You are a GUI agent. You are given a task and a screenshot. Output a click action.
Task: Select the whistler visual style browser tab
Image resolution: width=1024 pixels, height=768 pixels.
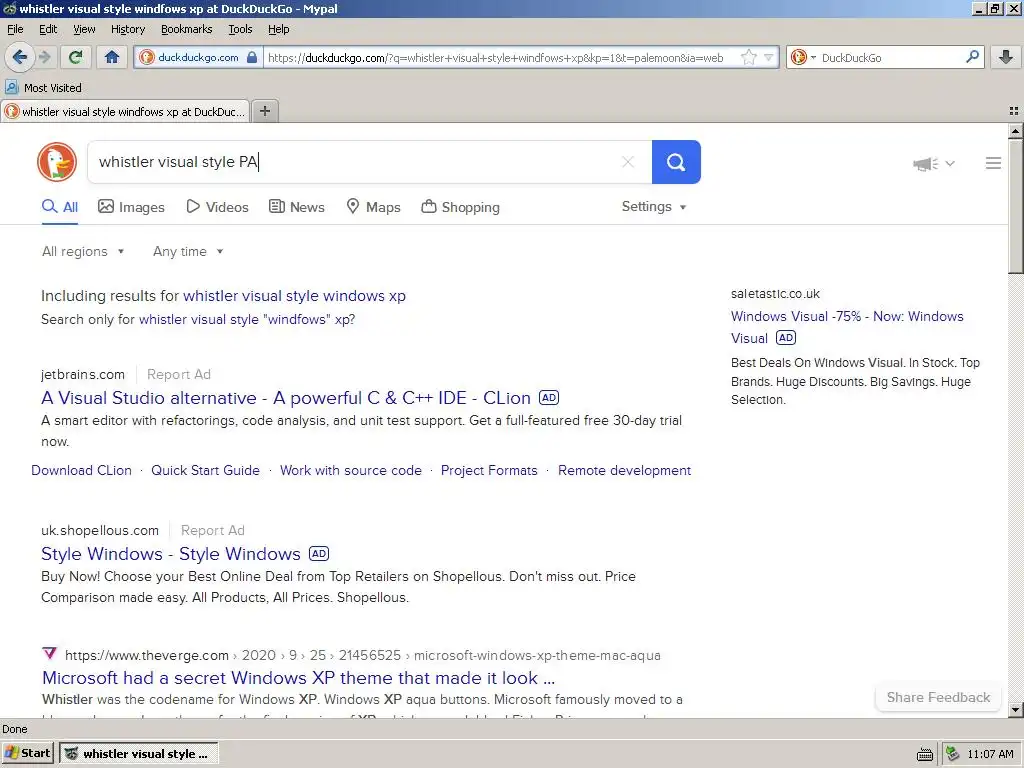(x=125, y=112)
